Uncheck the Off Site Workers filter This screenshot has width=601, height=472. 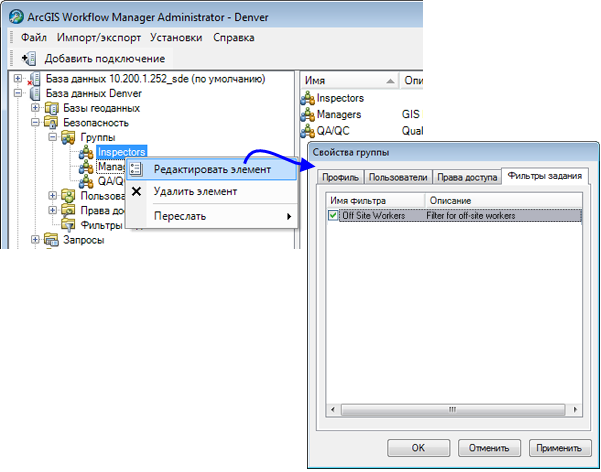[334, 215]
